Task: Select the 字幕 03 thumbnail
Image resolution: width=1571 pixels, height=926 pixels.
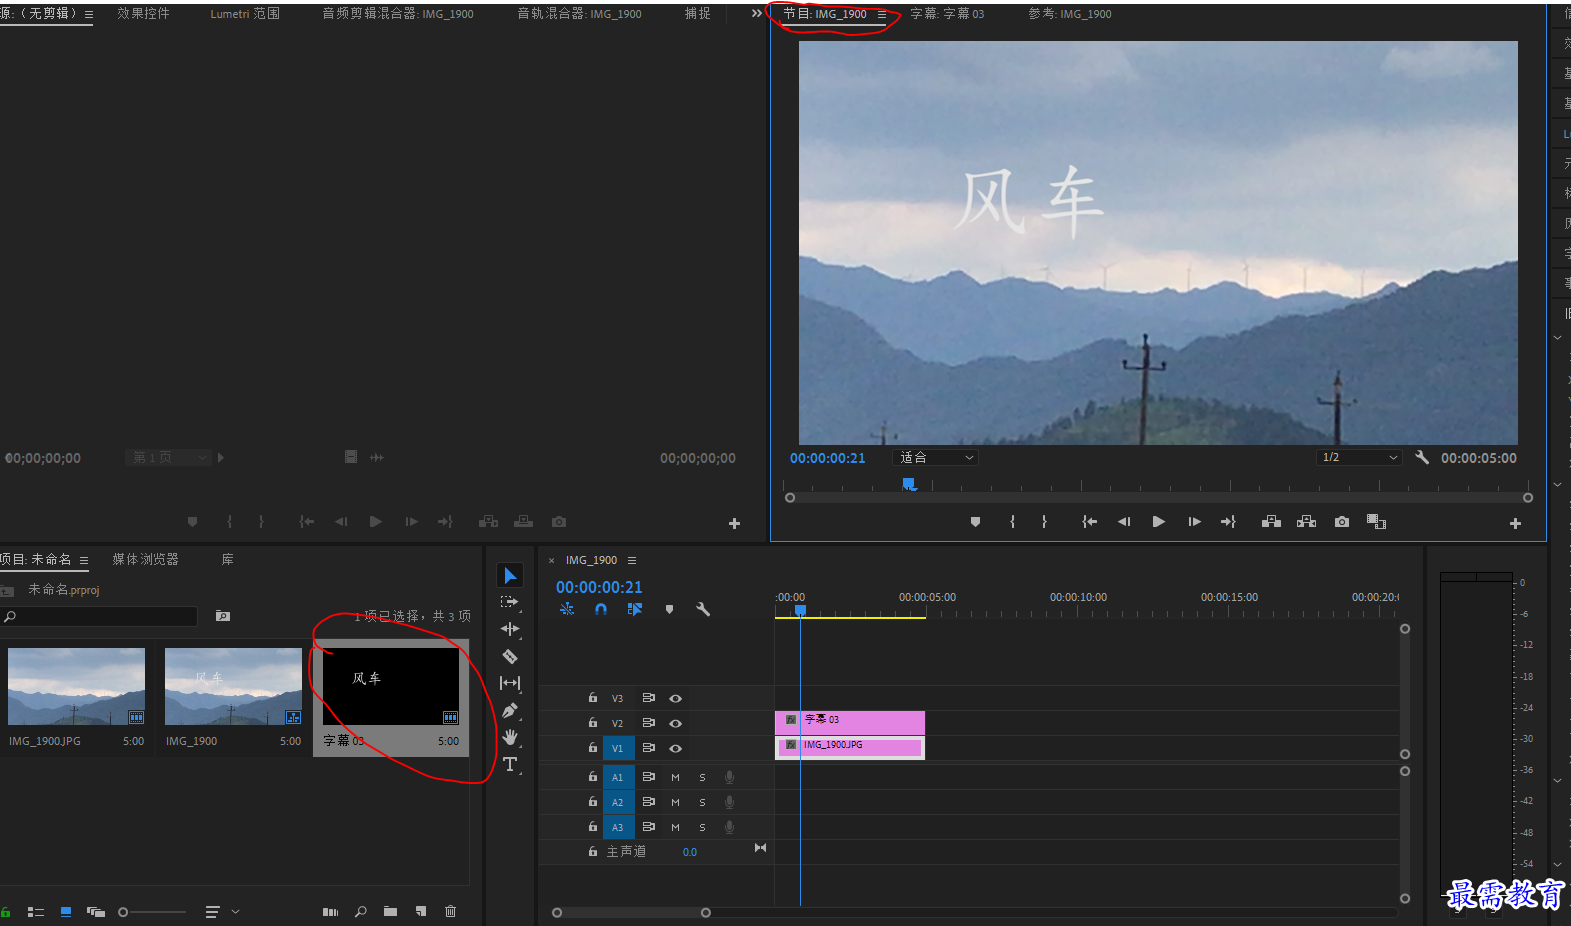Action: (391, 687)
